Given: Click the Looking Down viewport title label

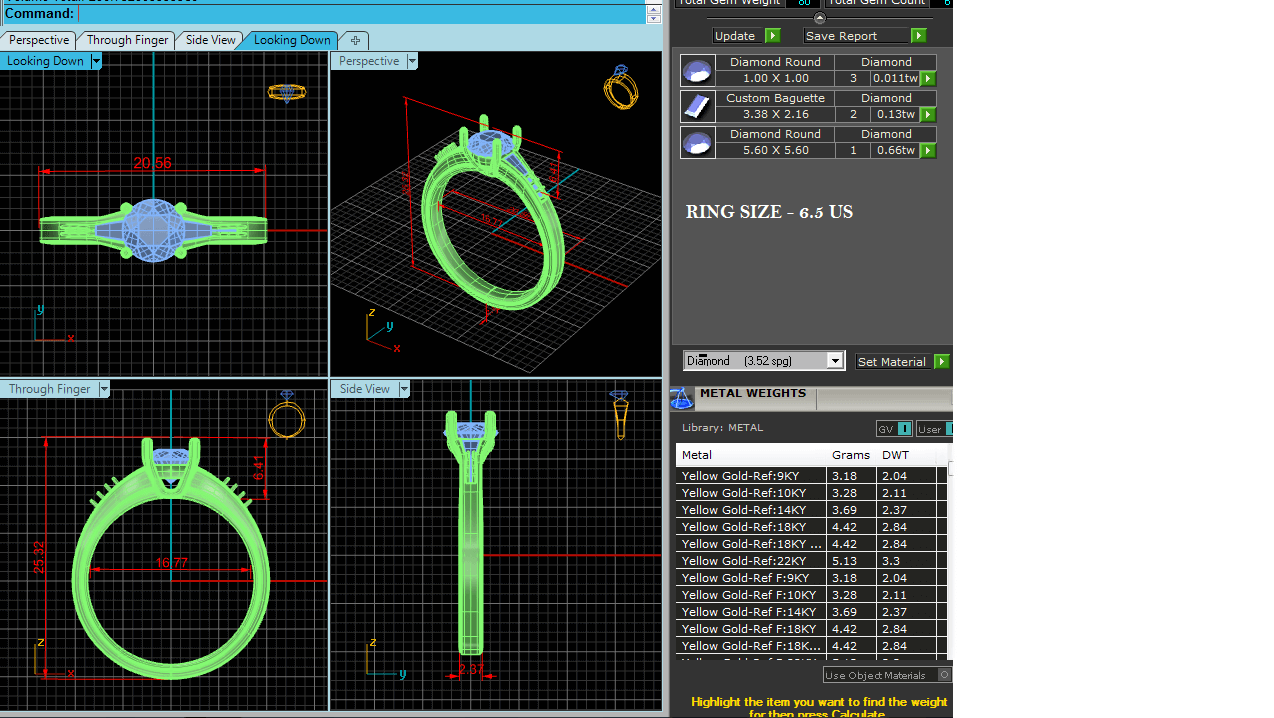Looking at the screenshot, I should tap(45, 61).
